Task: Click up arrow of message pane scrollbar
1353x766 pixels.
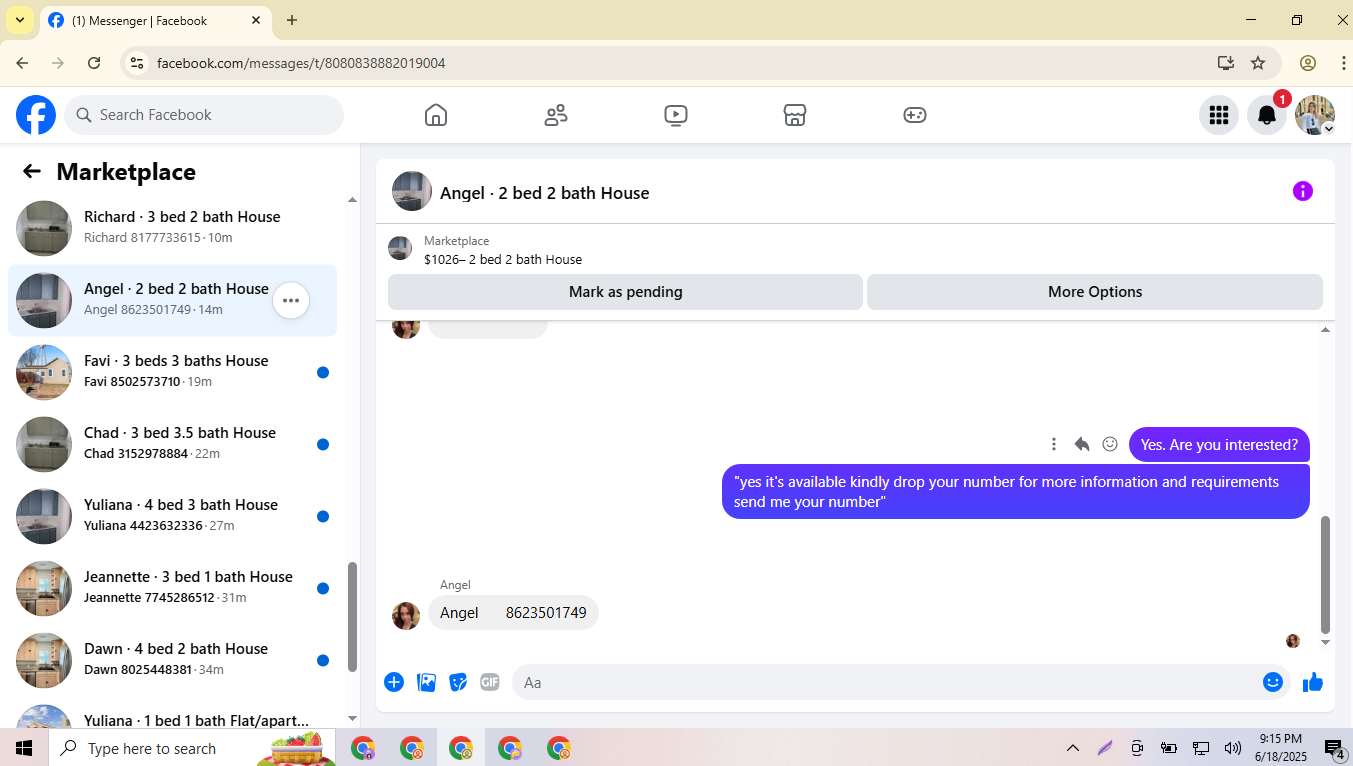Action: point(1326,330)
